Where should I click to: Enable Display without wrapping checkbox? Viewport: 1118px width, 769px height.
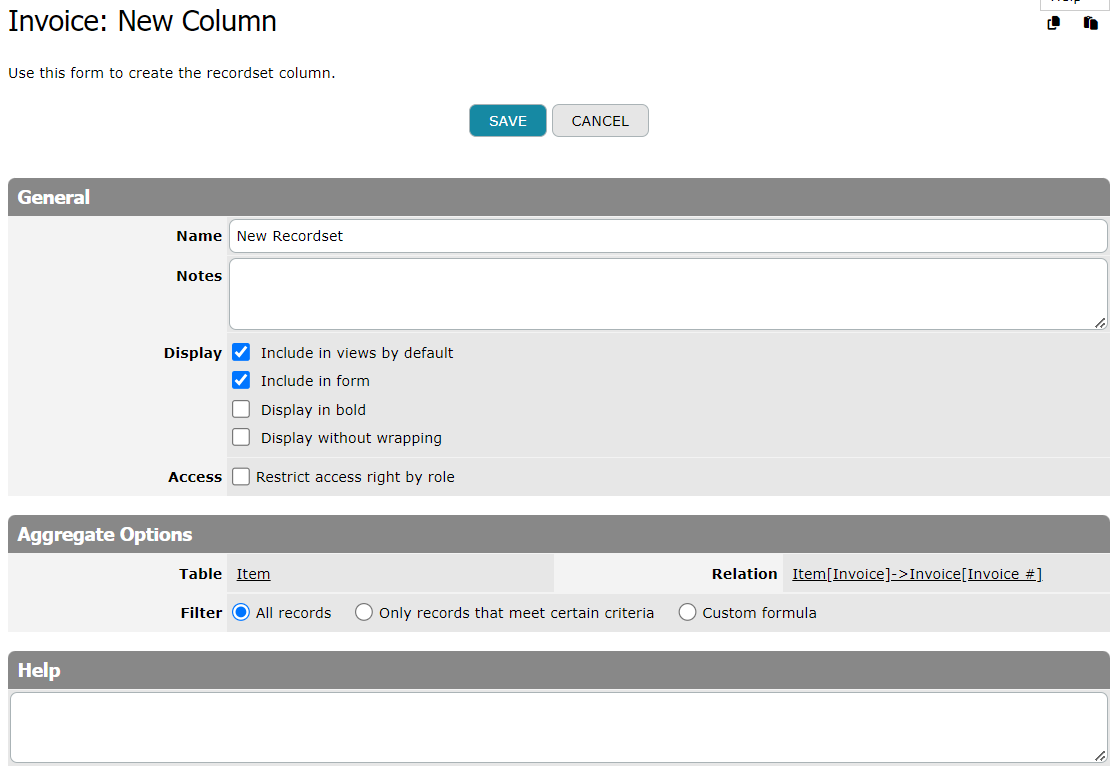click(x=241, y=437)
